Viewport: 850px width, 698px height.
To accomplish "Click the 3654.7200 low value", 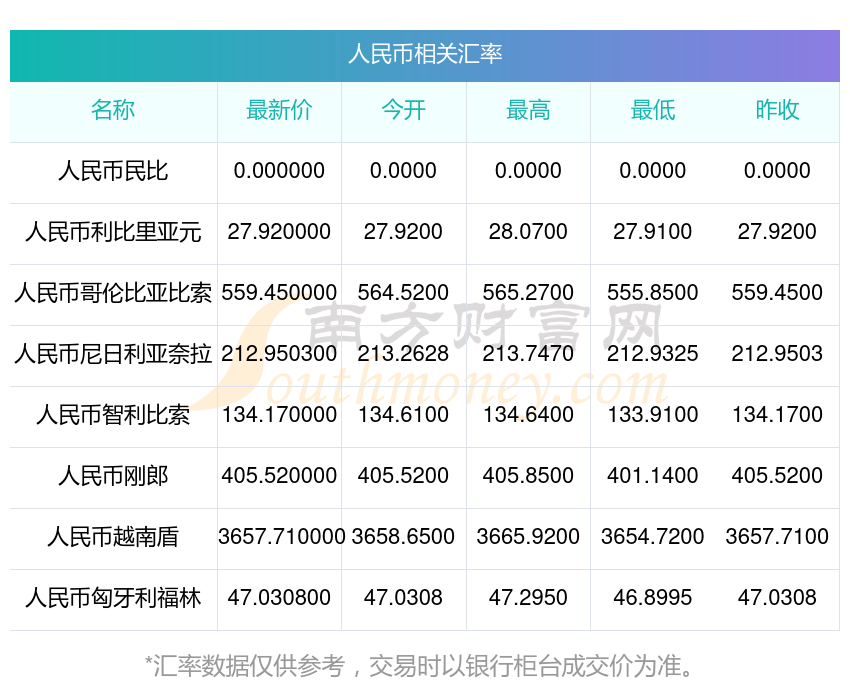I will (653, 537).
